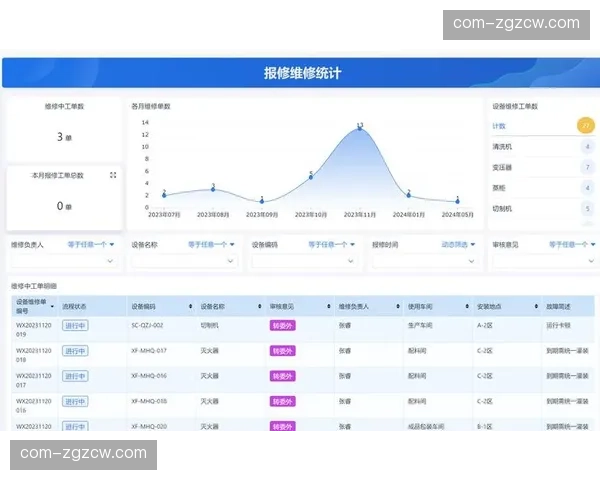Select the 2023年10月 data point on chart

click(x=311, y=177)
